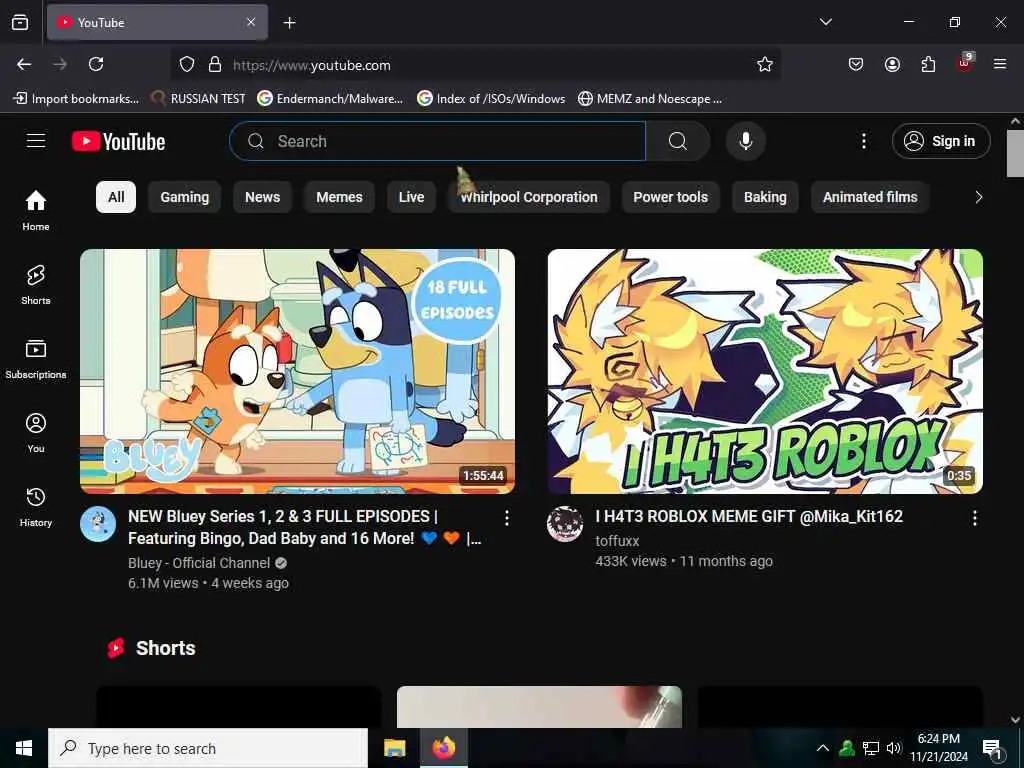Open File Explorer from the taskbar
The image size is (1024, 768).
pyautogui.click(x=394, y=748)
